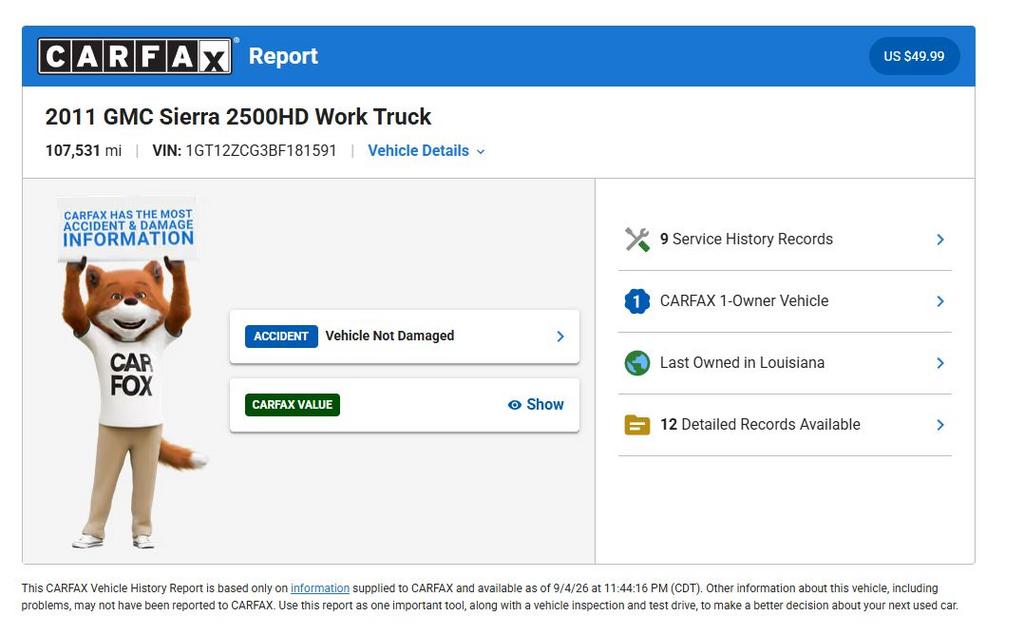Click the 'Report' header text
Viewport: 1024px width, 635px height.
point(283,56)
